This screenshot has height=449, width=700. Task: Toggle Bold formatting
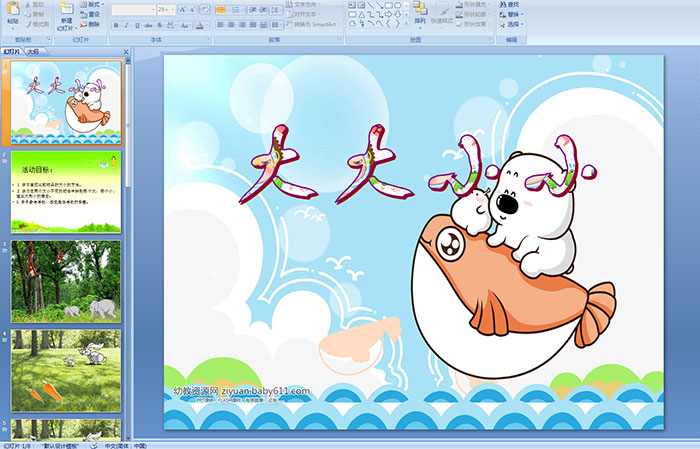[116, 25]
